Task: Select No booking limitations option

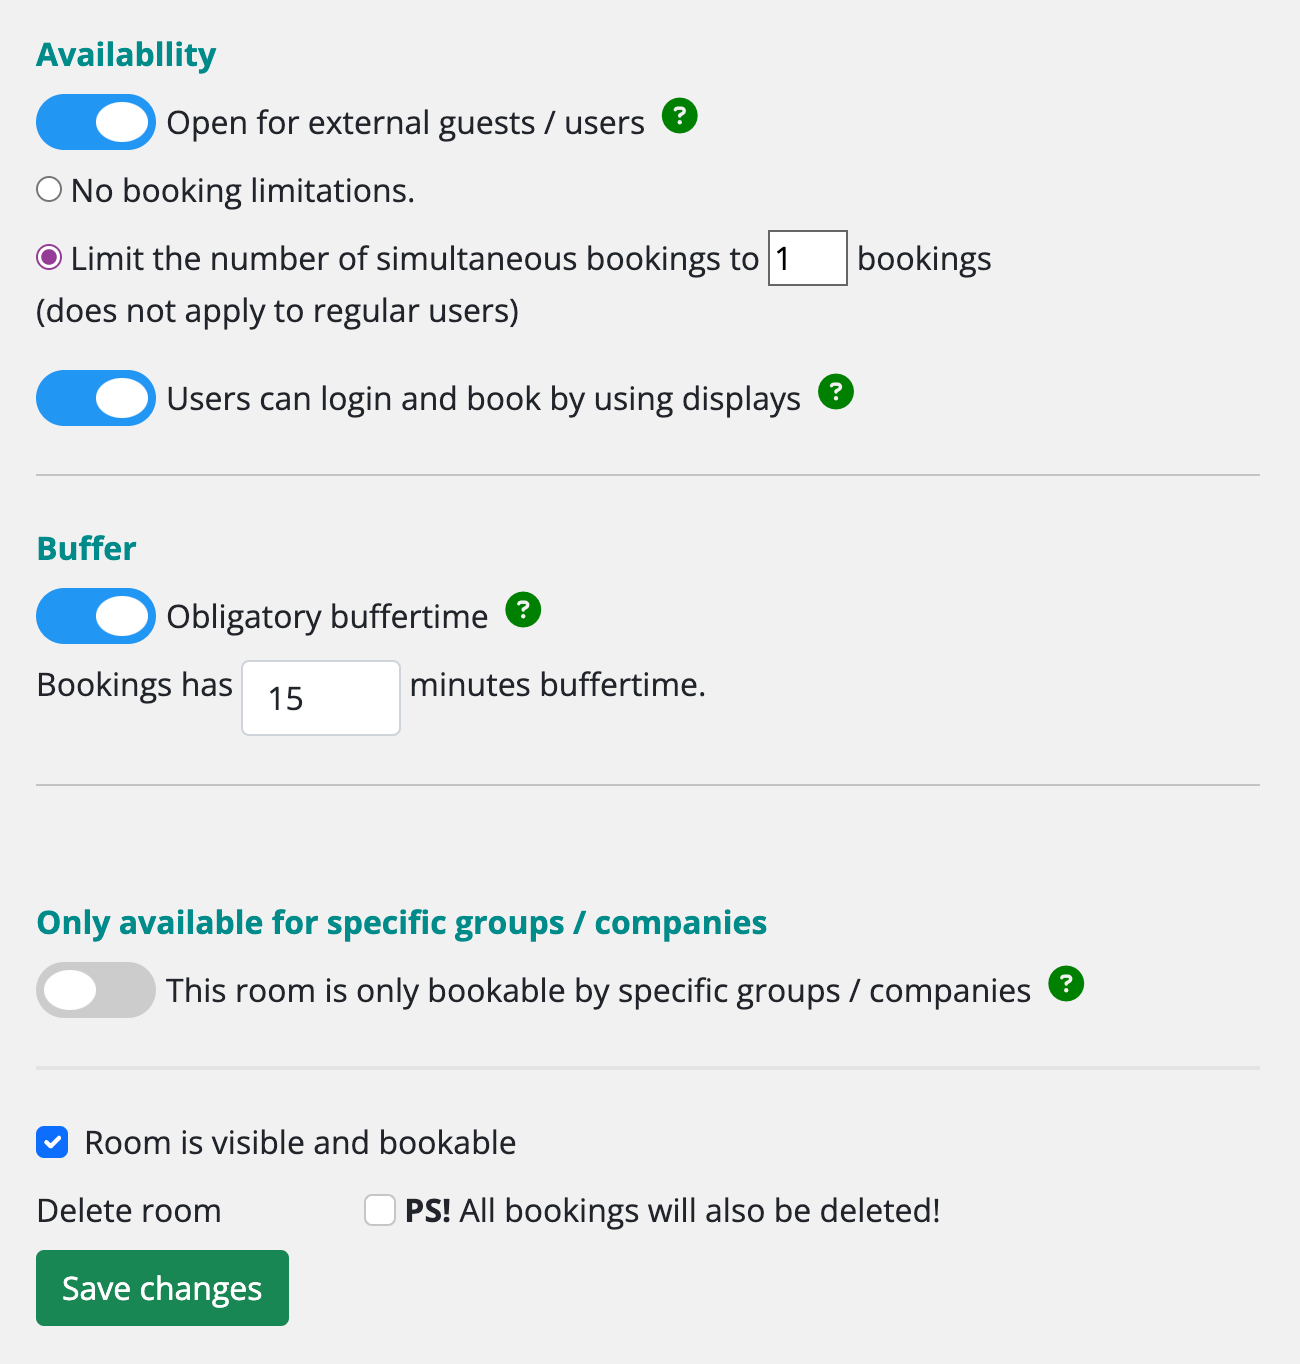Action: coord(48,188)
